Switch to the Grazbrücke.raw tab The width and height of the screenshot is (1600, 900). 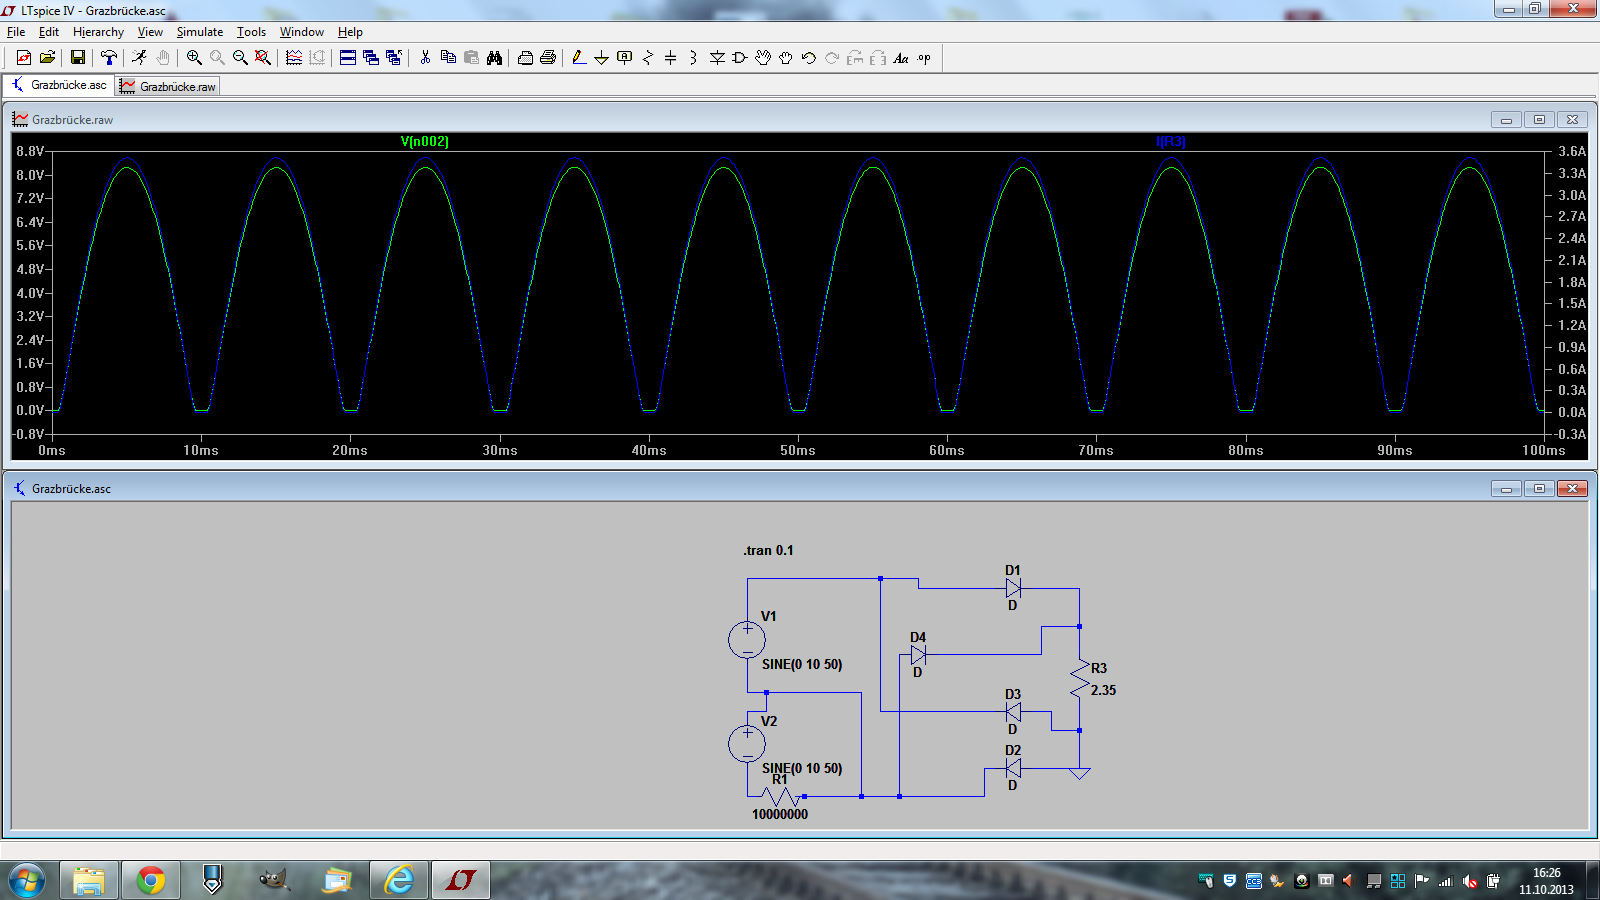pos(167,87)
